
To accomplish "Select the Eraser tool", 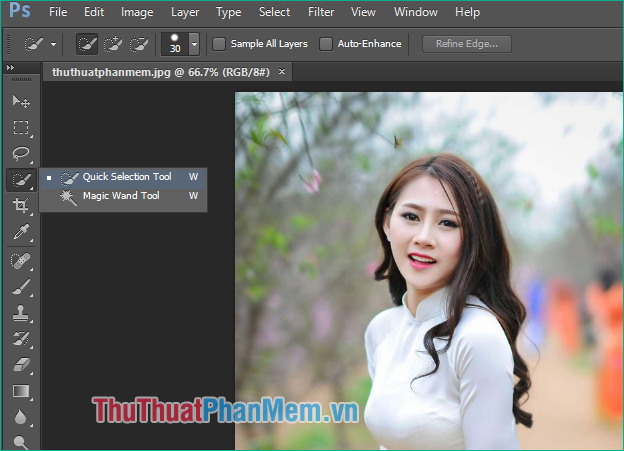I will coord(21,365).
